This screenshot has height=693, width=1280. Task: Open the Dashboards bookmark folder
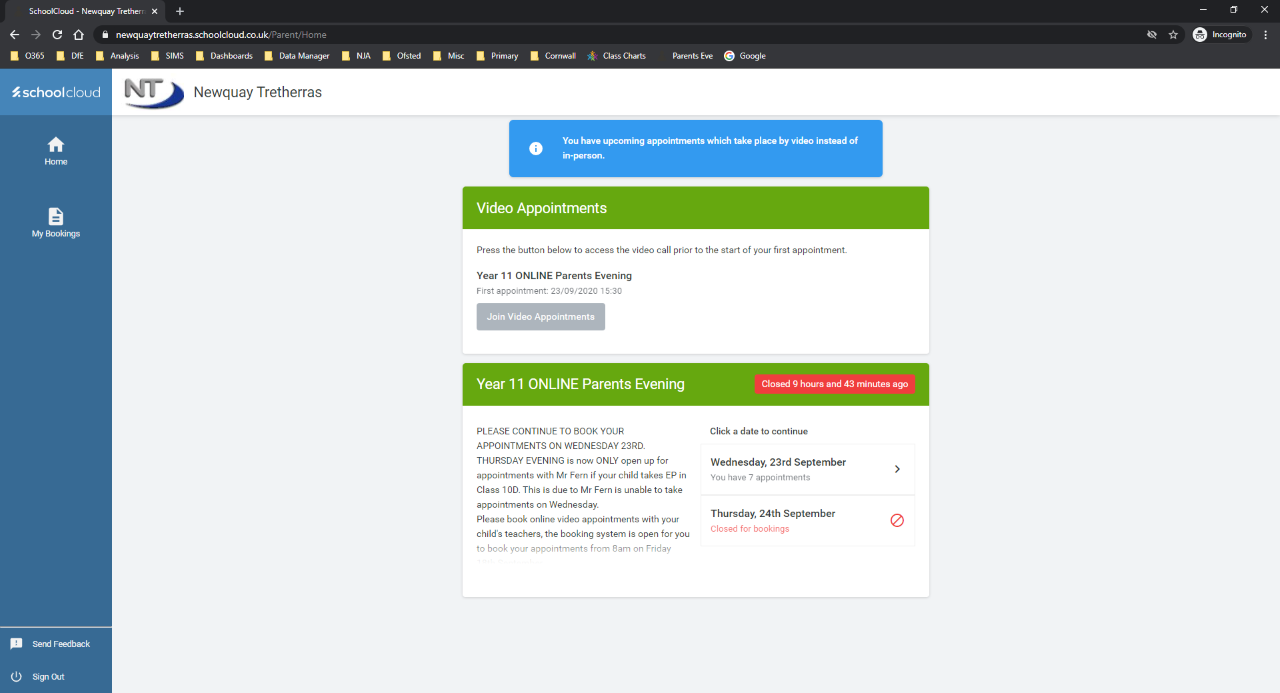point(223,56)
